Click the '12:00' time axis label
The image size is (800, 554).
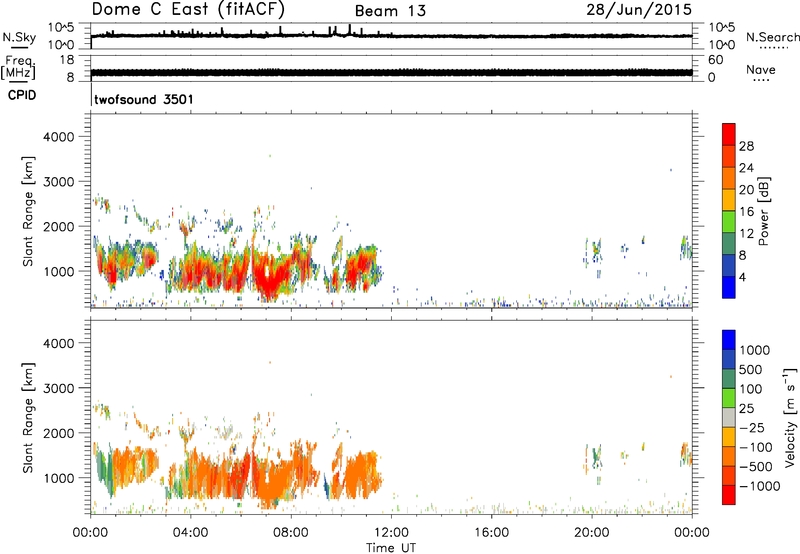click(x=391, y=533)
